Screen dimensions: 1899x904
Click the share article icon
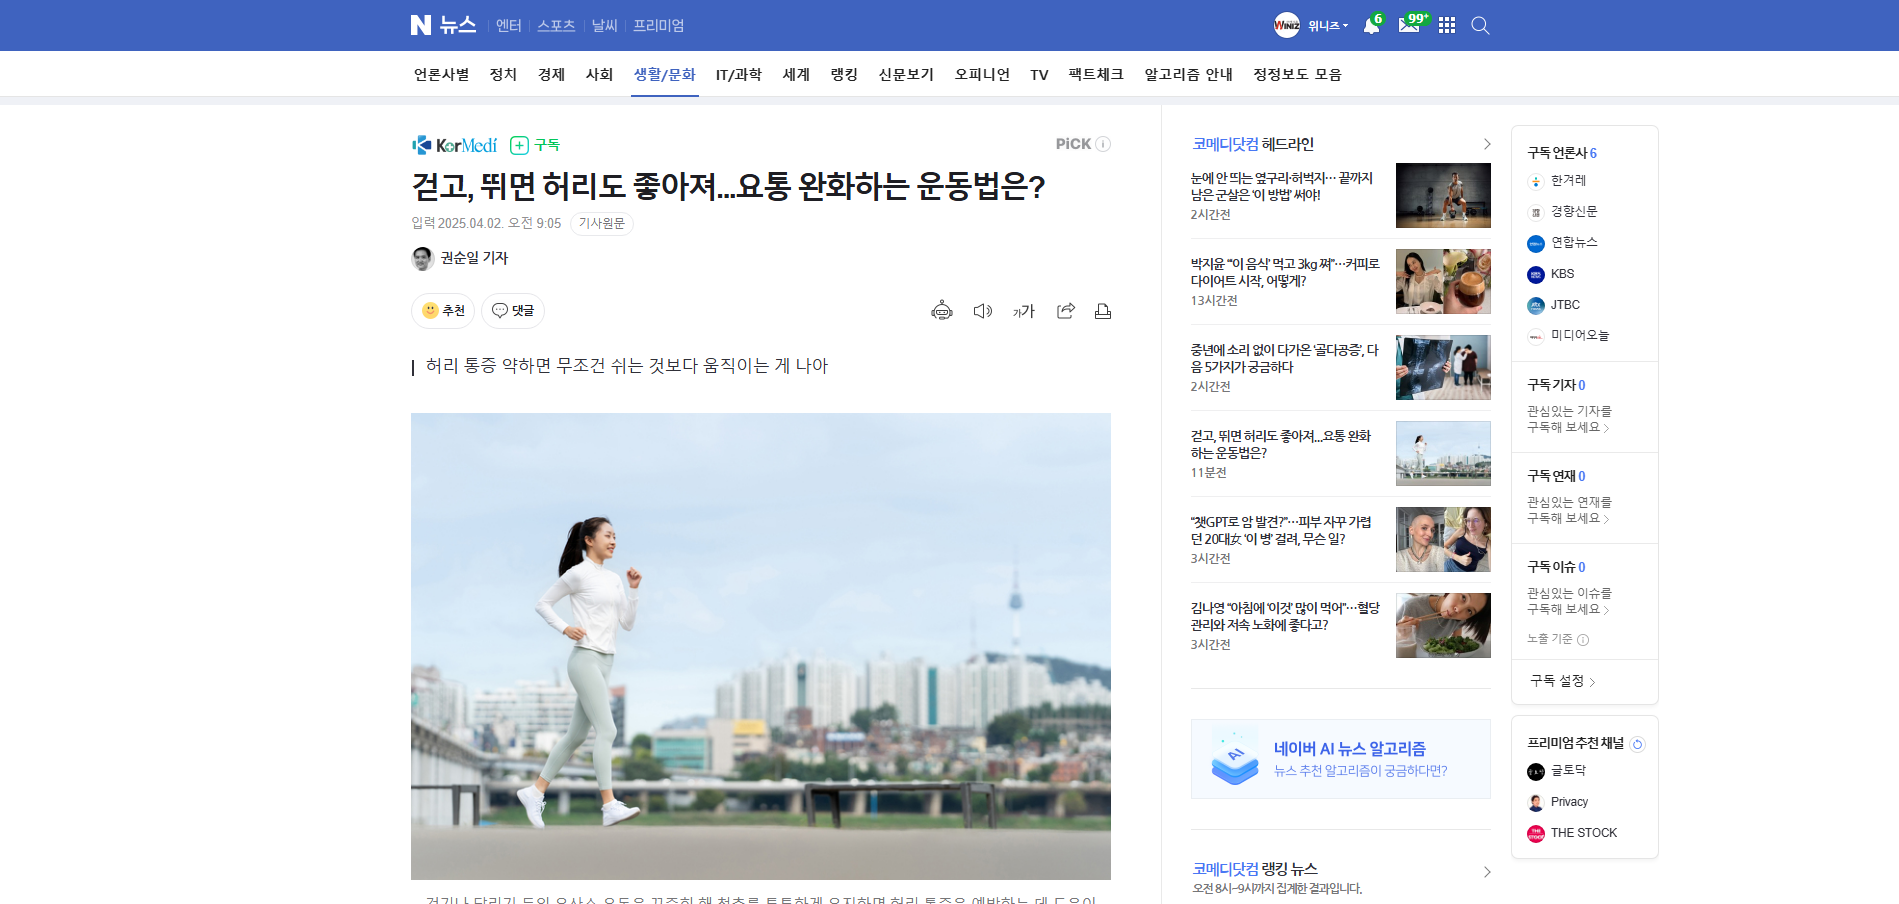1065,311
